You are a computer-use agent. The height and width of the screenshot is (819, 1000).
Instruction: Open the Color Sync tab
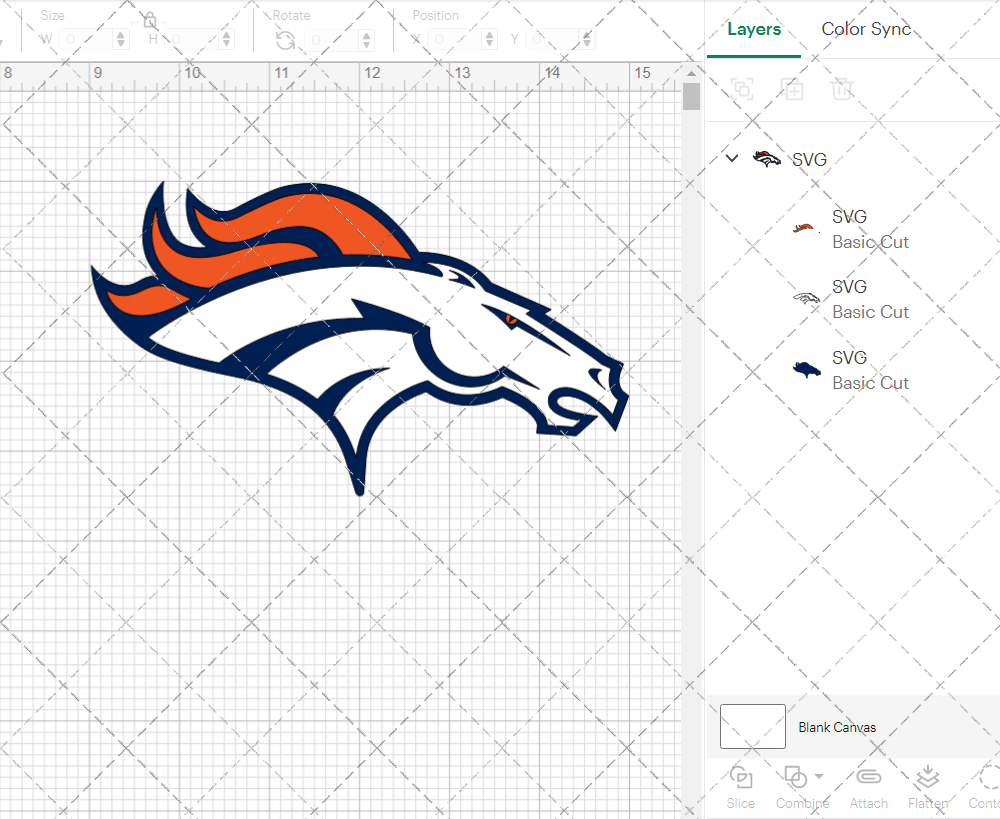tap(866, 29)
